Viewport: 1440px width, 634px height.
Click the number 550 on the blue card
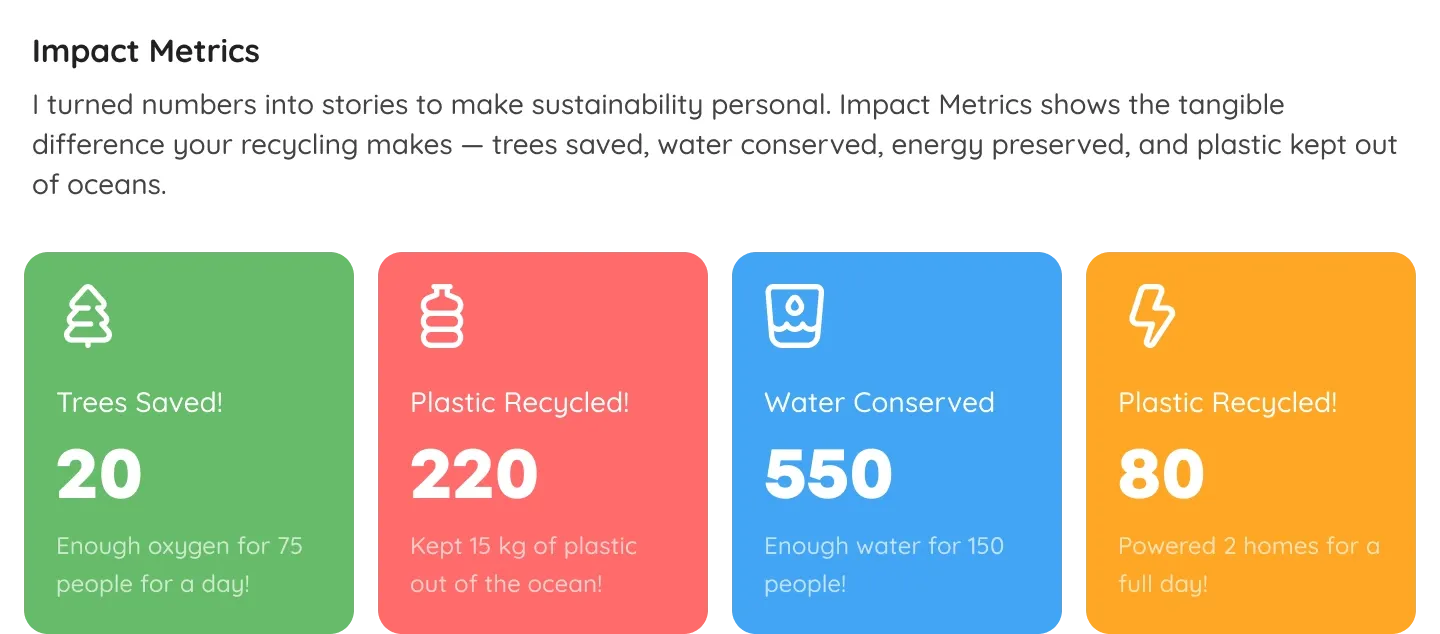(x=828, y=472)
